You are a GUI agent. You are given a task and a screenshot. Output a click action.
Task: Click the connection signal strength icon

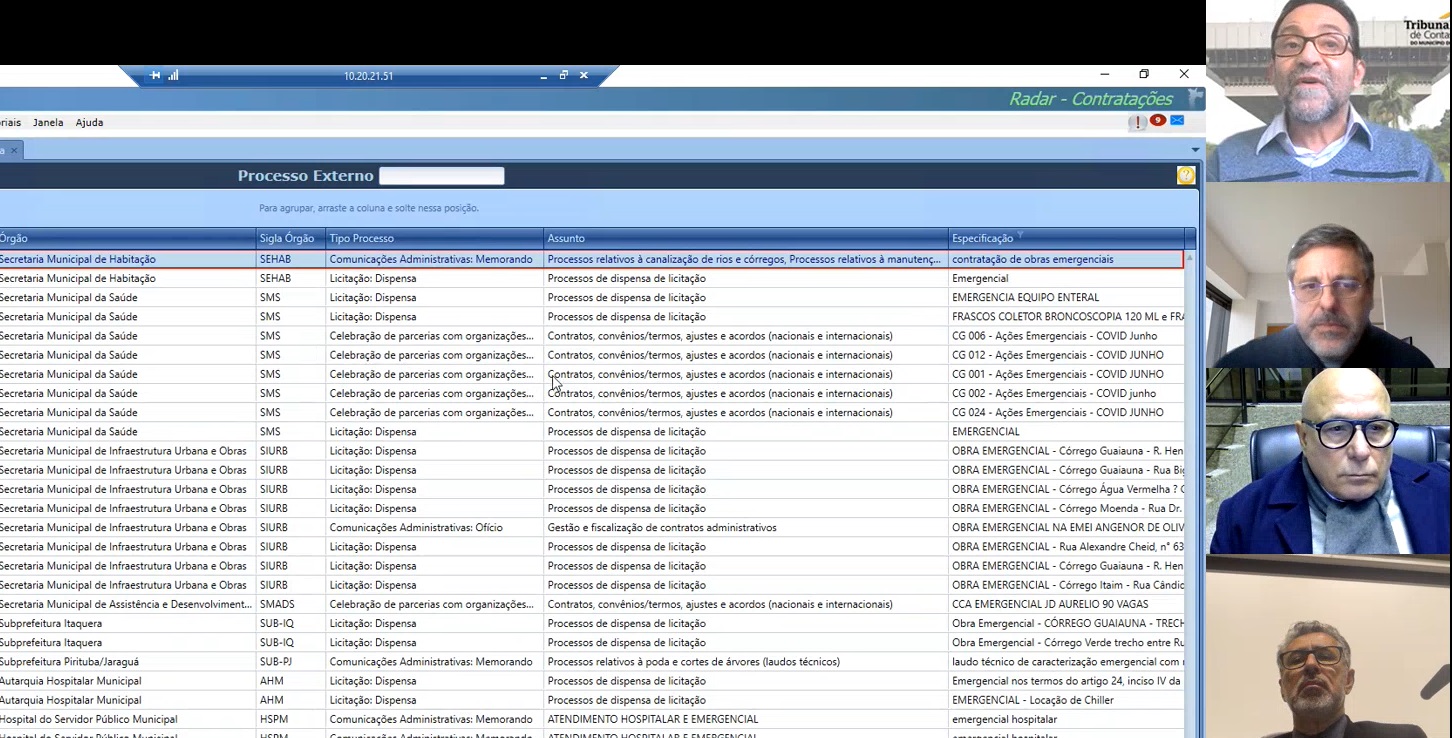pyautogui.click(x=173, y=76)
